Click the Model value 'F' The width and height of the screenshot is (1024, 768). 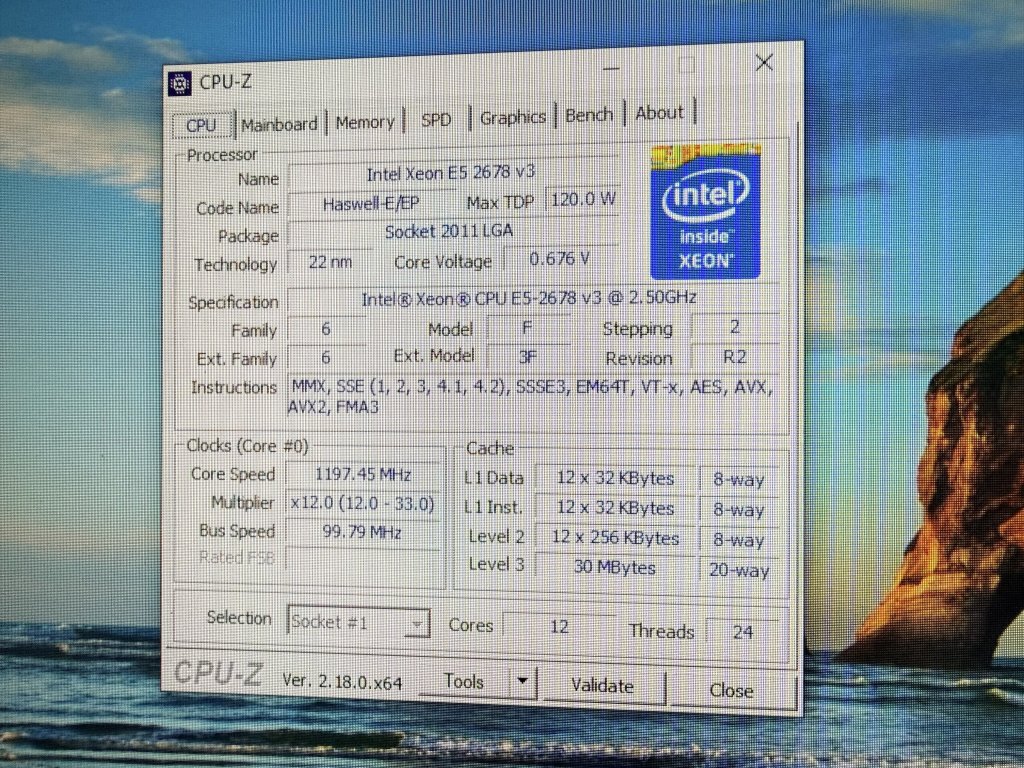pos(528,327)
